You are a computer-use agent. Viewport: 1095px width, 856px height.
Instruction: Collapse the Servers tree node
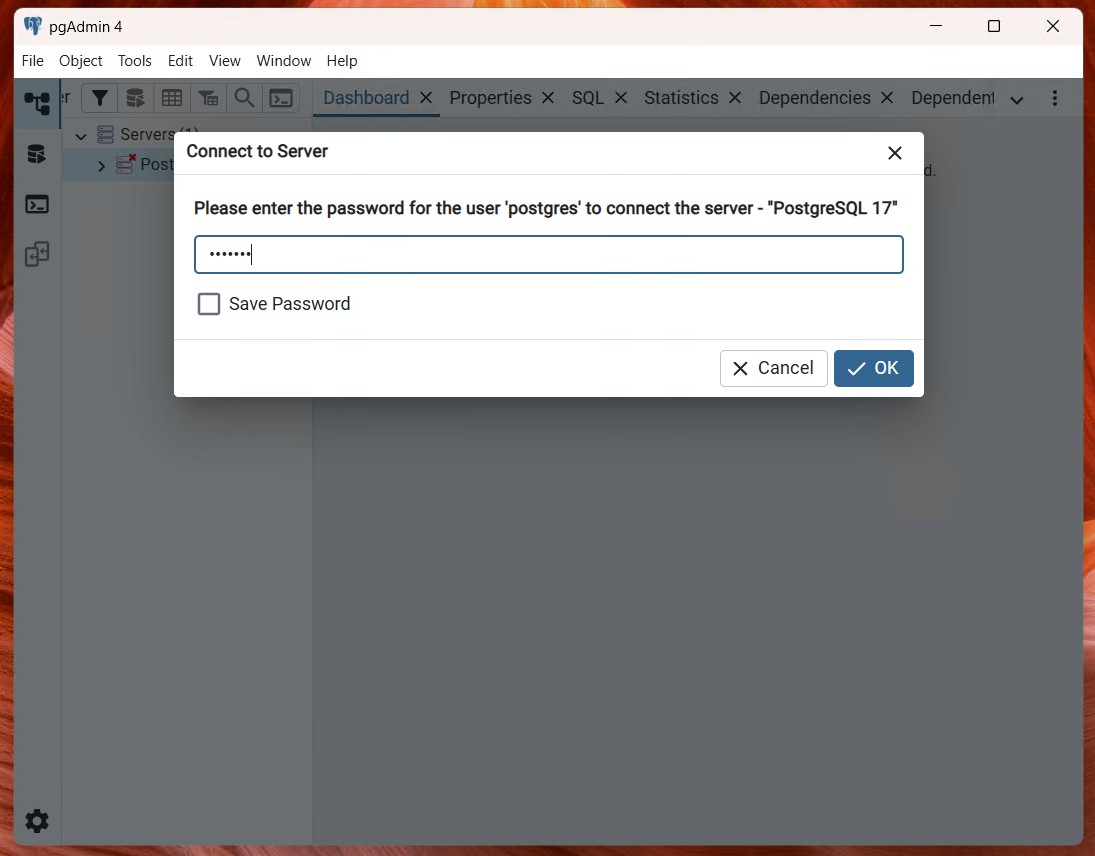[x=81, y=135]
